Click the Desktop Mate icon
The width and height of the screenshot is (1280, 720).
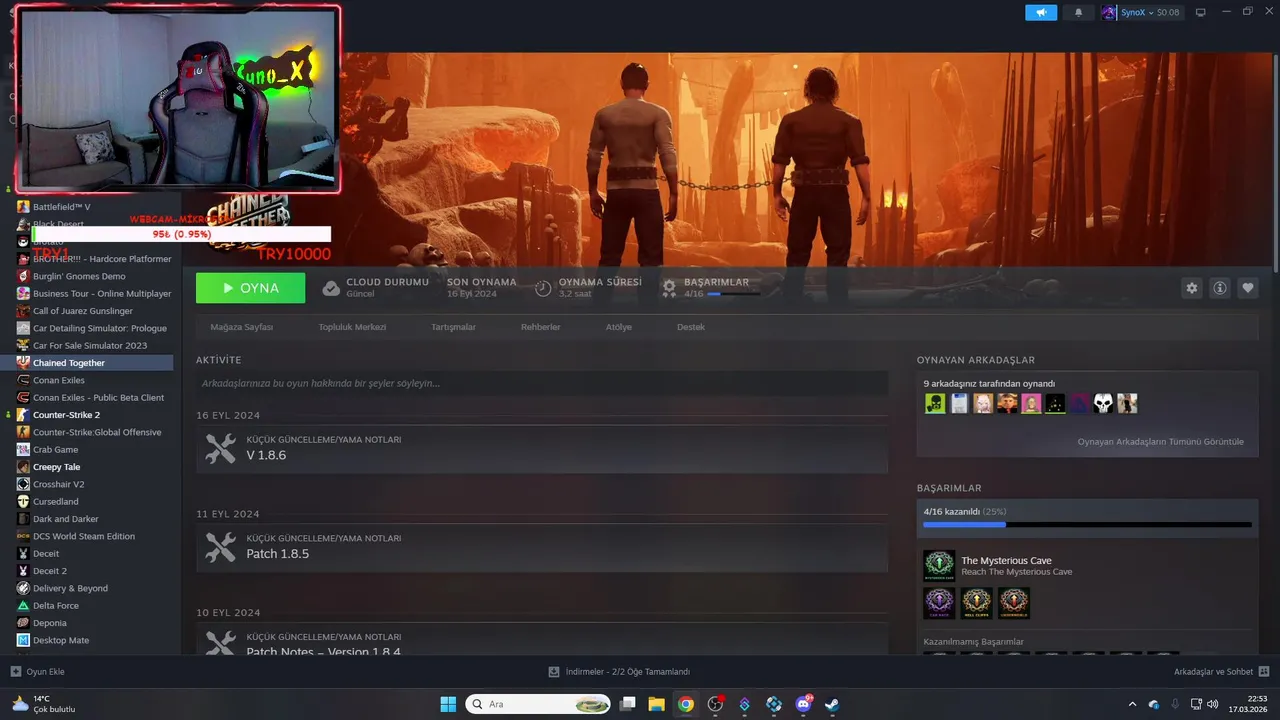click(23, 640)
